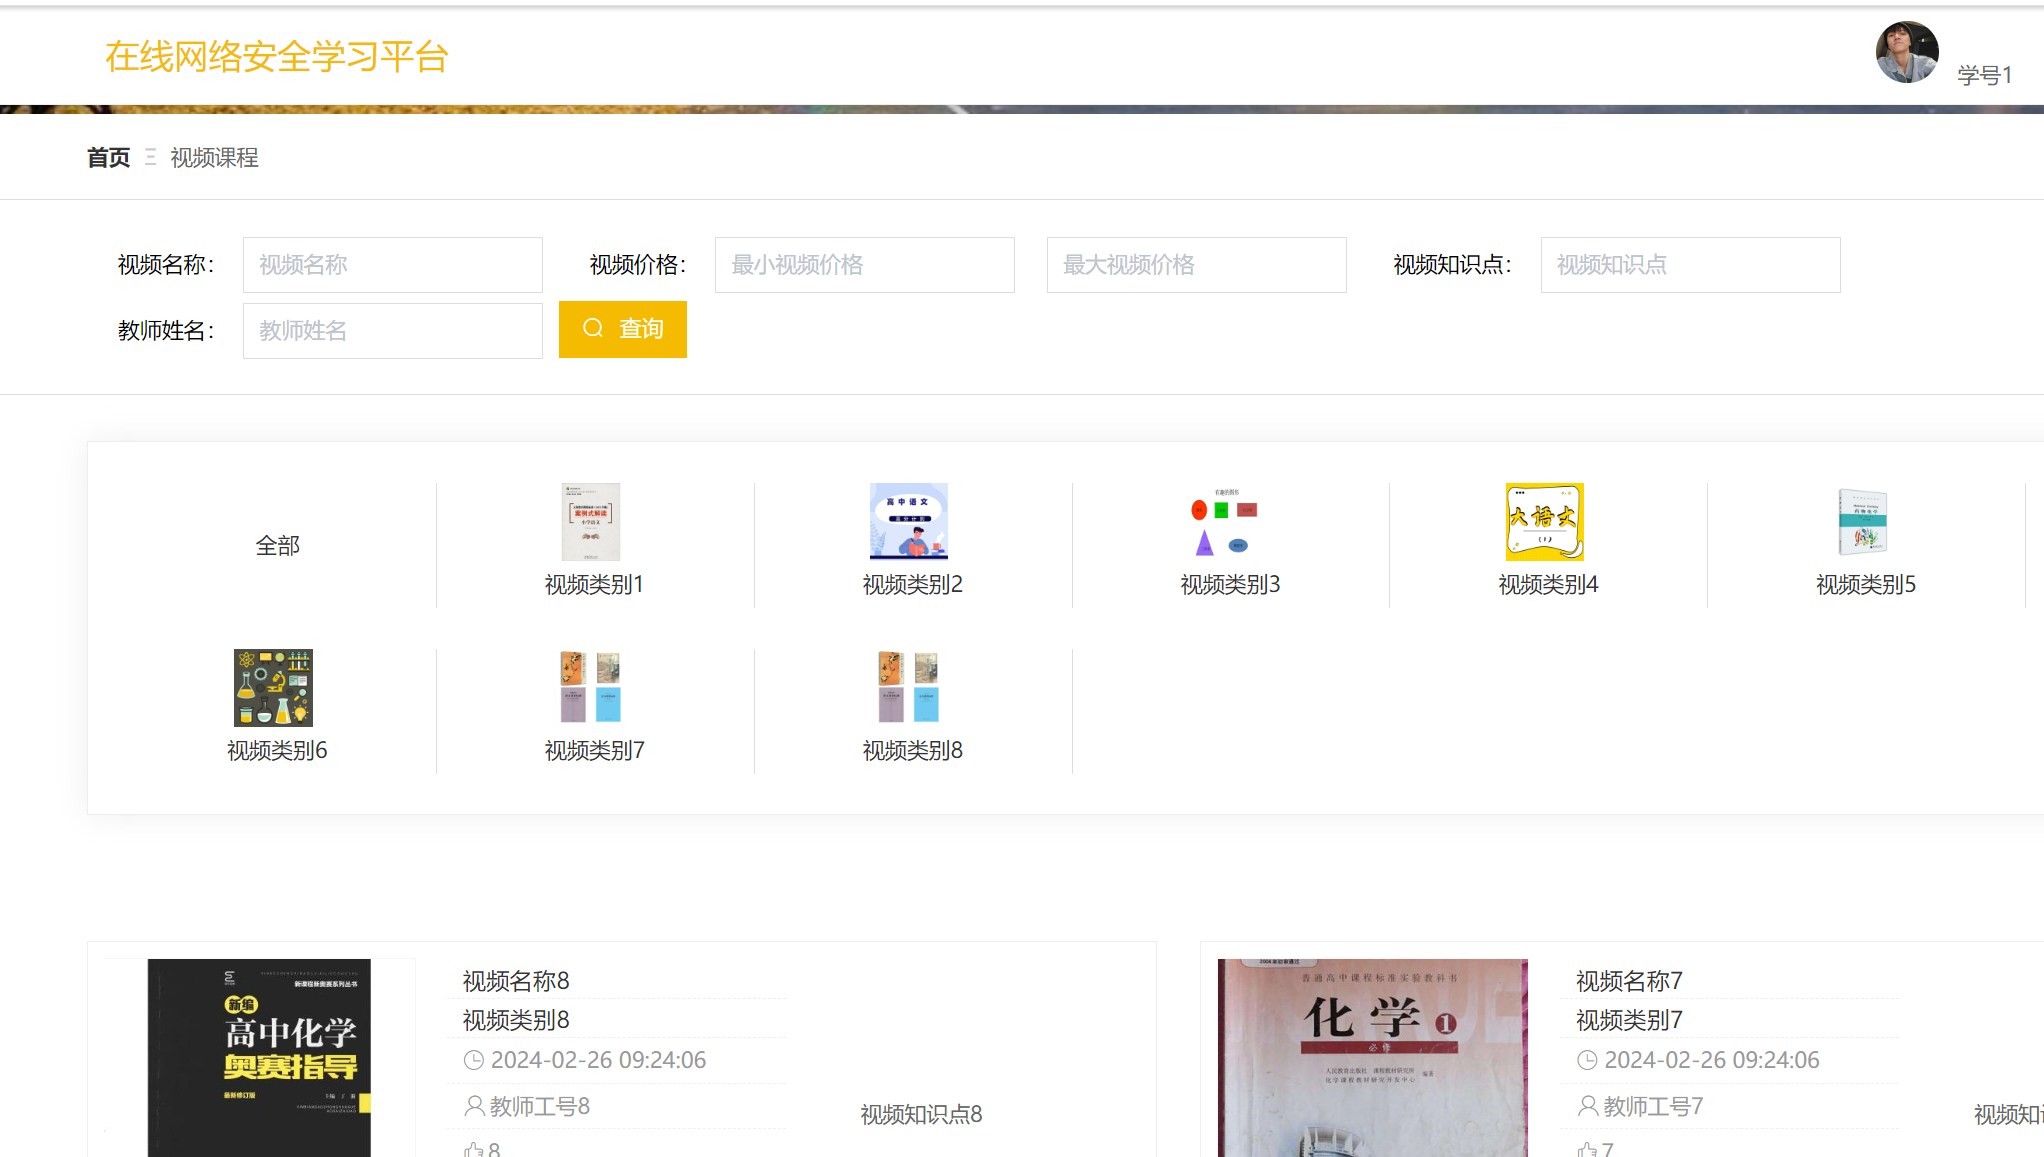Click the user avatar in the top bar
2044x1157 pixels.
pos(1906,52)
